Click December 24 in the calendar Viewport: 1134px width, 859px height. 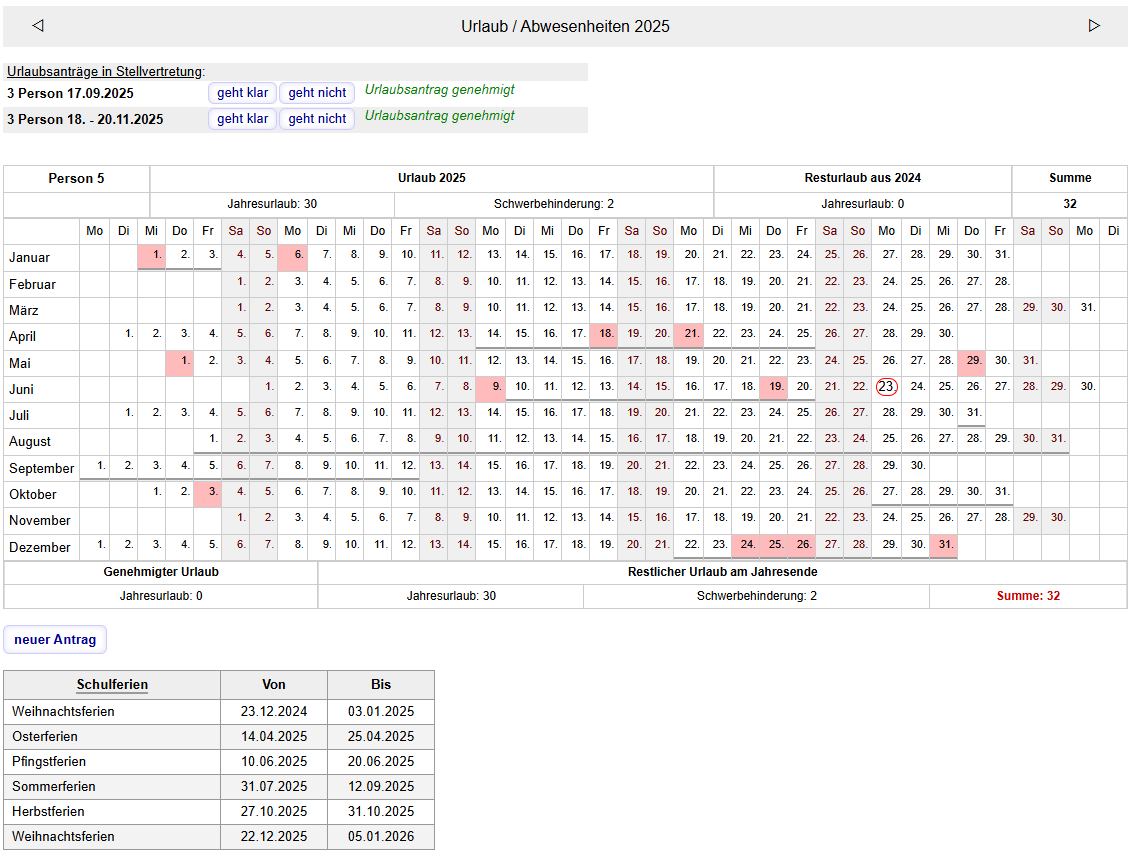746,545
